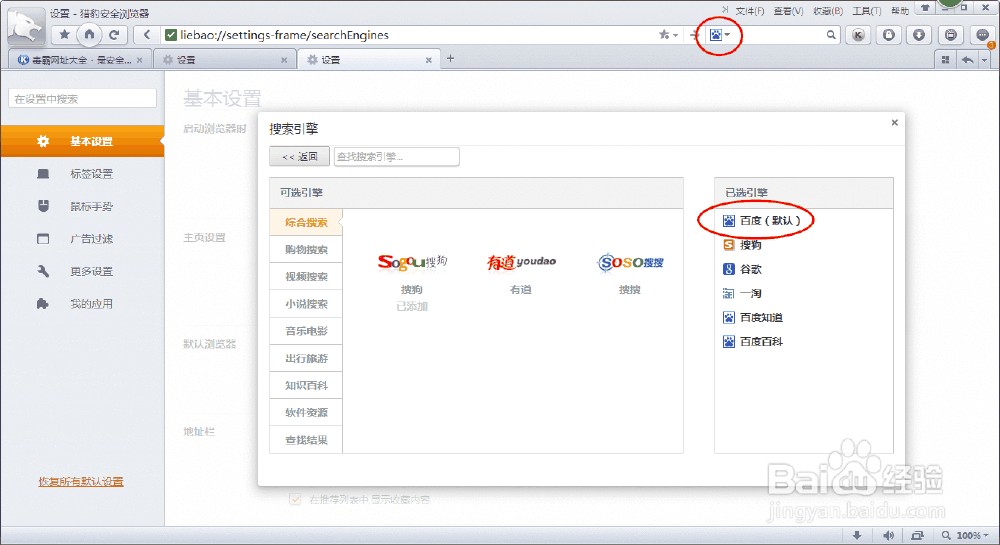Select the 小说搜索 category
1000x545 pixels.
tap(306, 304)
